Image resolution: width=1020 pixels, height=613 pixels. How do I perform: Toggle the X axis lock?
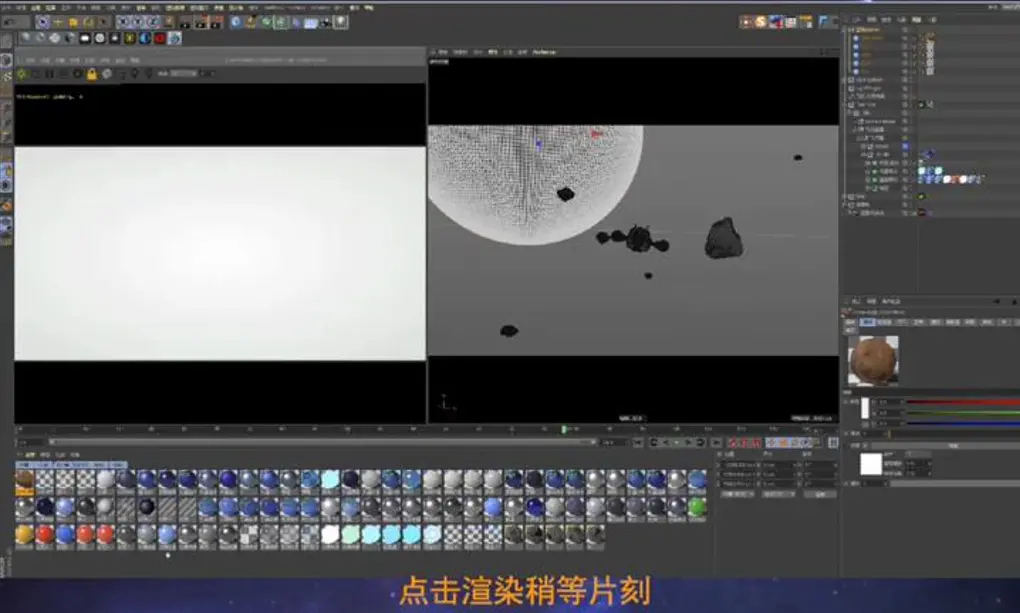[x=124, y=22]
